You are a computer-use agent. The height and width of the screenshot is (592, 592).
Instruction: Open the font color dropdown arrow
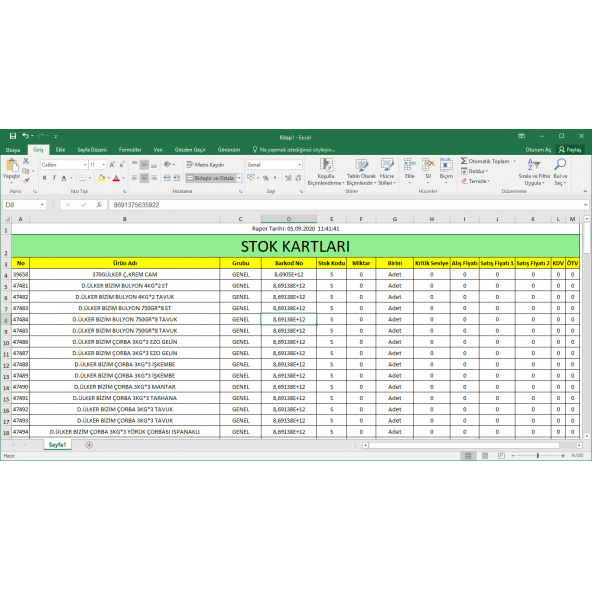click(123, 178)
